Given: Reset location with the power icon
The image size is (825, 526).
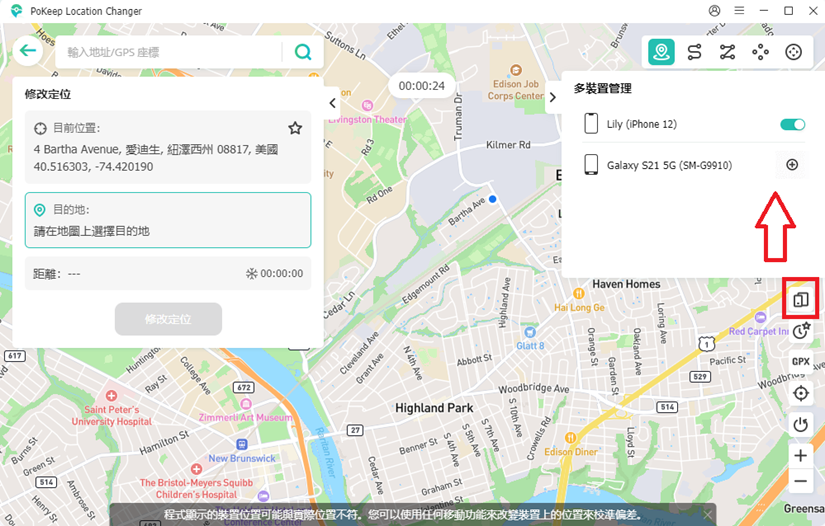Looking at the screenshot, I should tap(801, 424).
